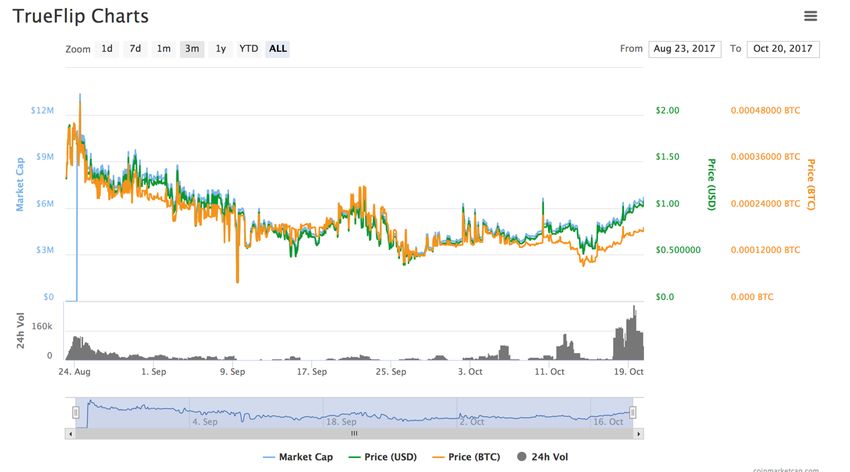The image size is (850, 472).
Task: Click the 17. Sep date label
Action: (312, 372)
